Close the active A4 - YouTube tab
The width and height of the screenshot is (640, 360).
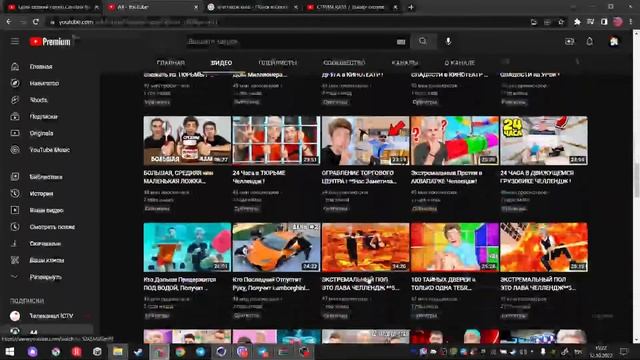(x=196, y=7)
